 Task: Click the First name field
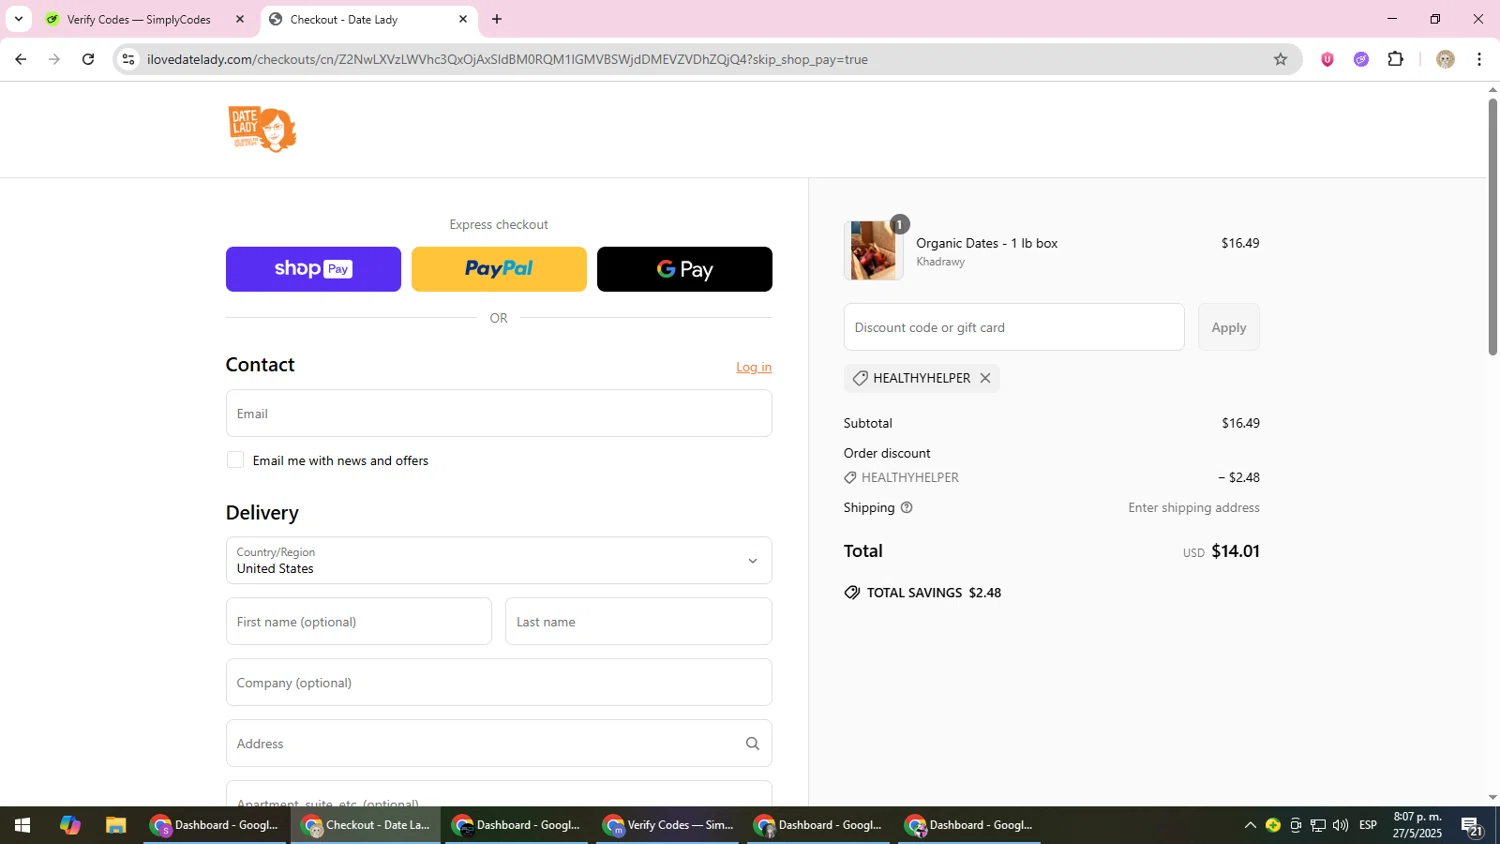tap(359, 621)
